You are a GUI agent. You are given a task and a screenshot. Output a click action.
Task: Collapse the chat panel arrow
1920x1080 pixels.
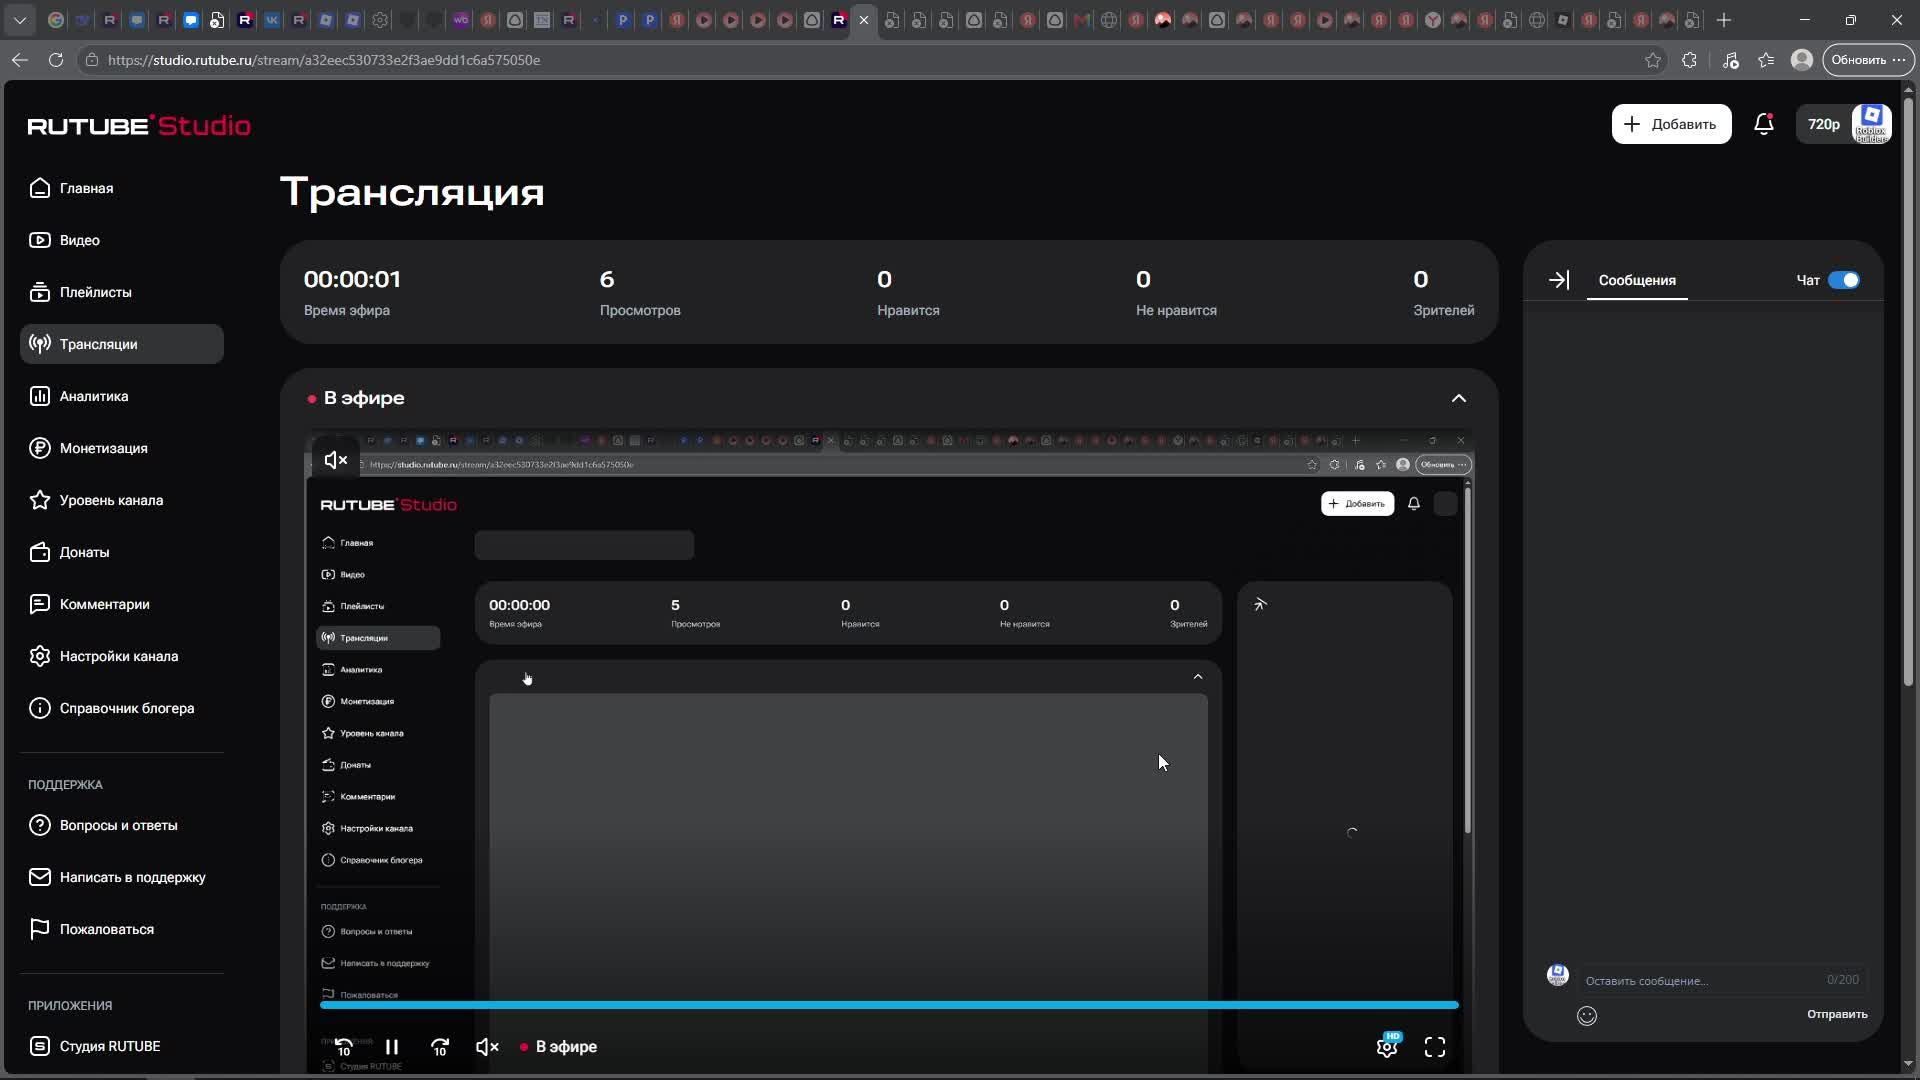1559,280
